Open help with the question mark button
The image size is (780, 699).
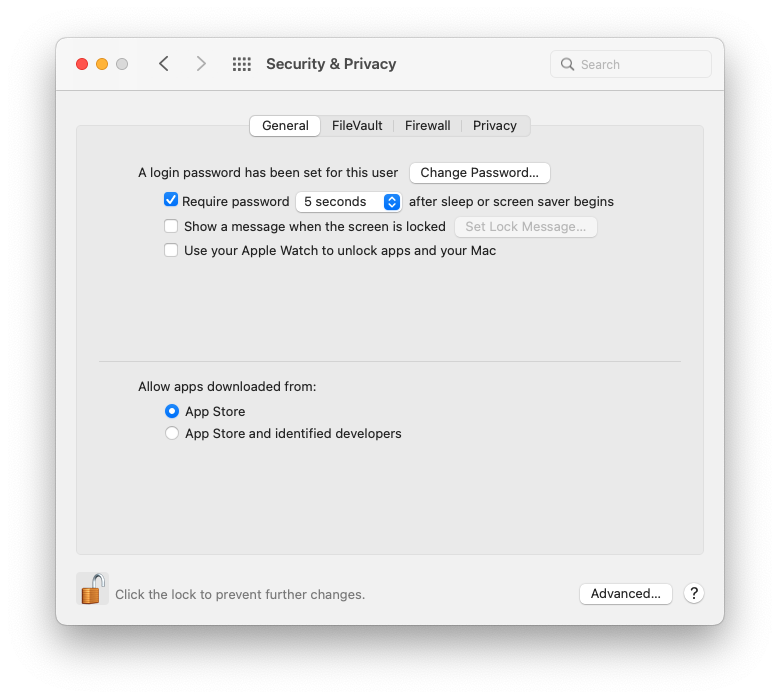click(694, 593)
